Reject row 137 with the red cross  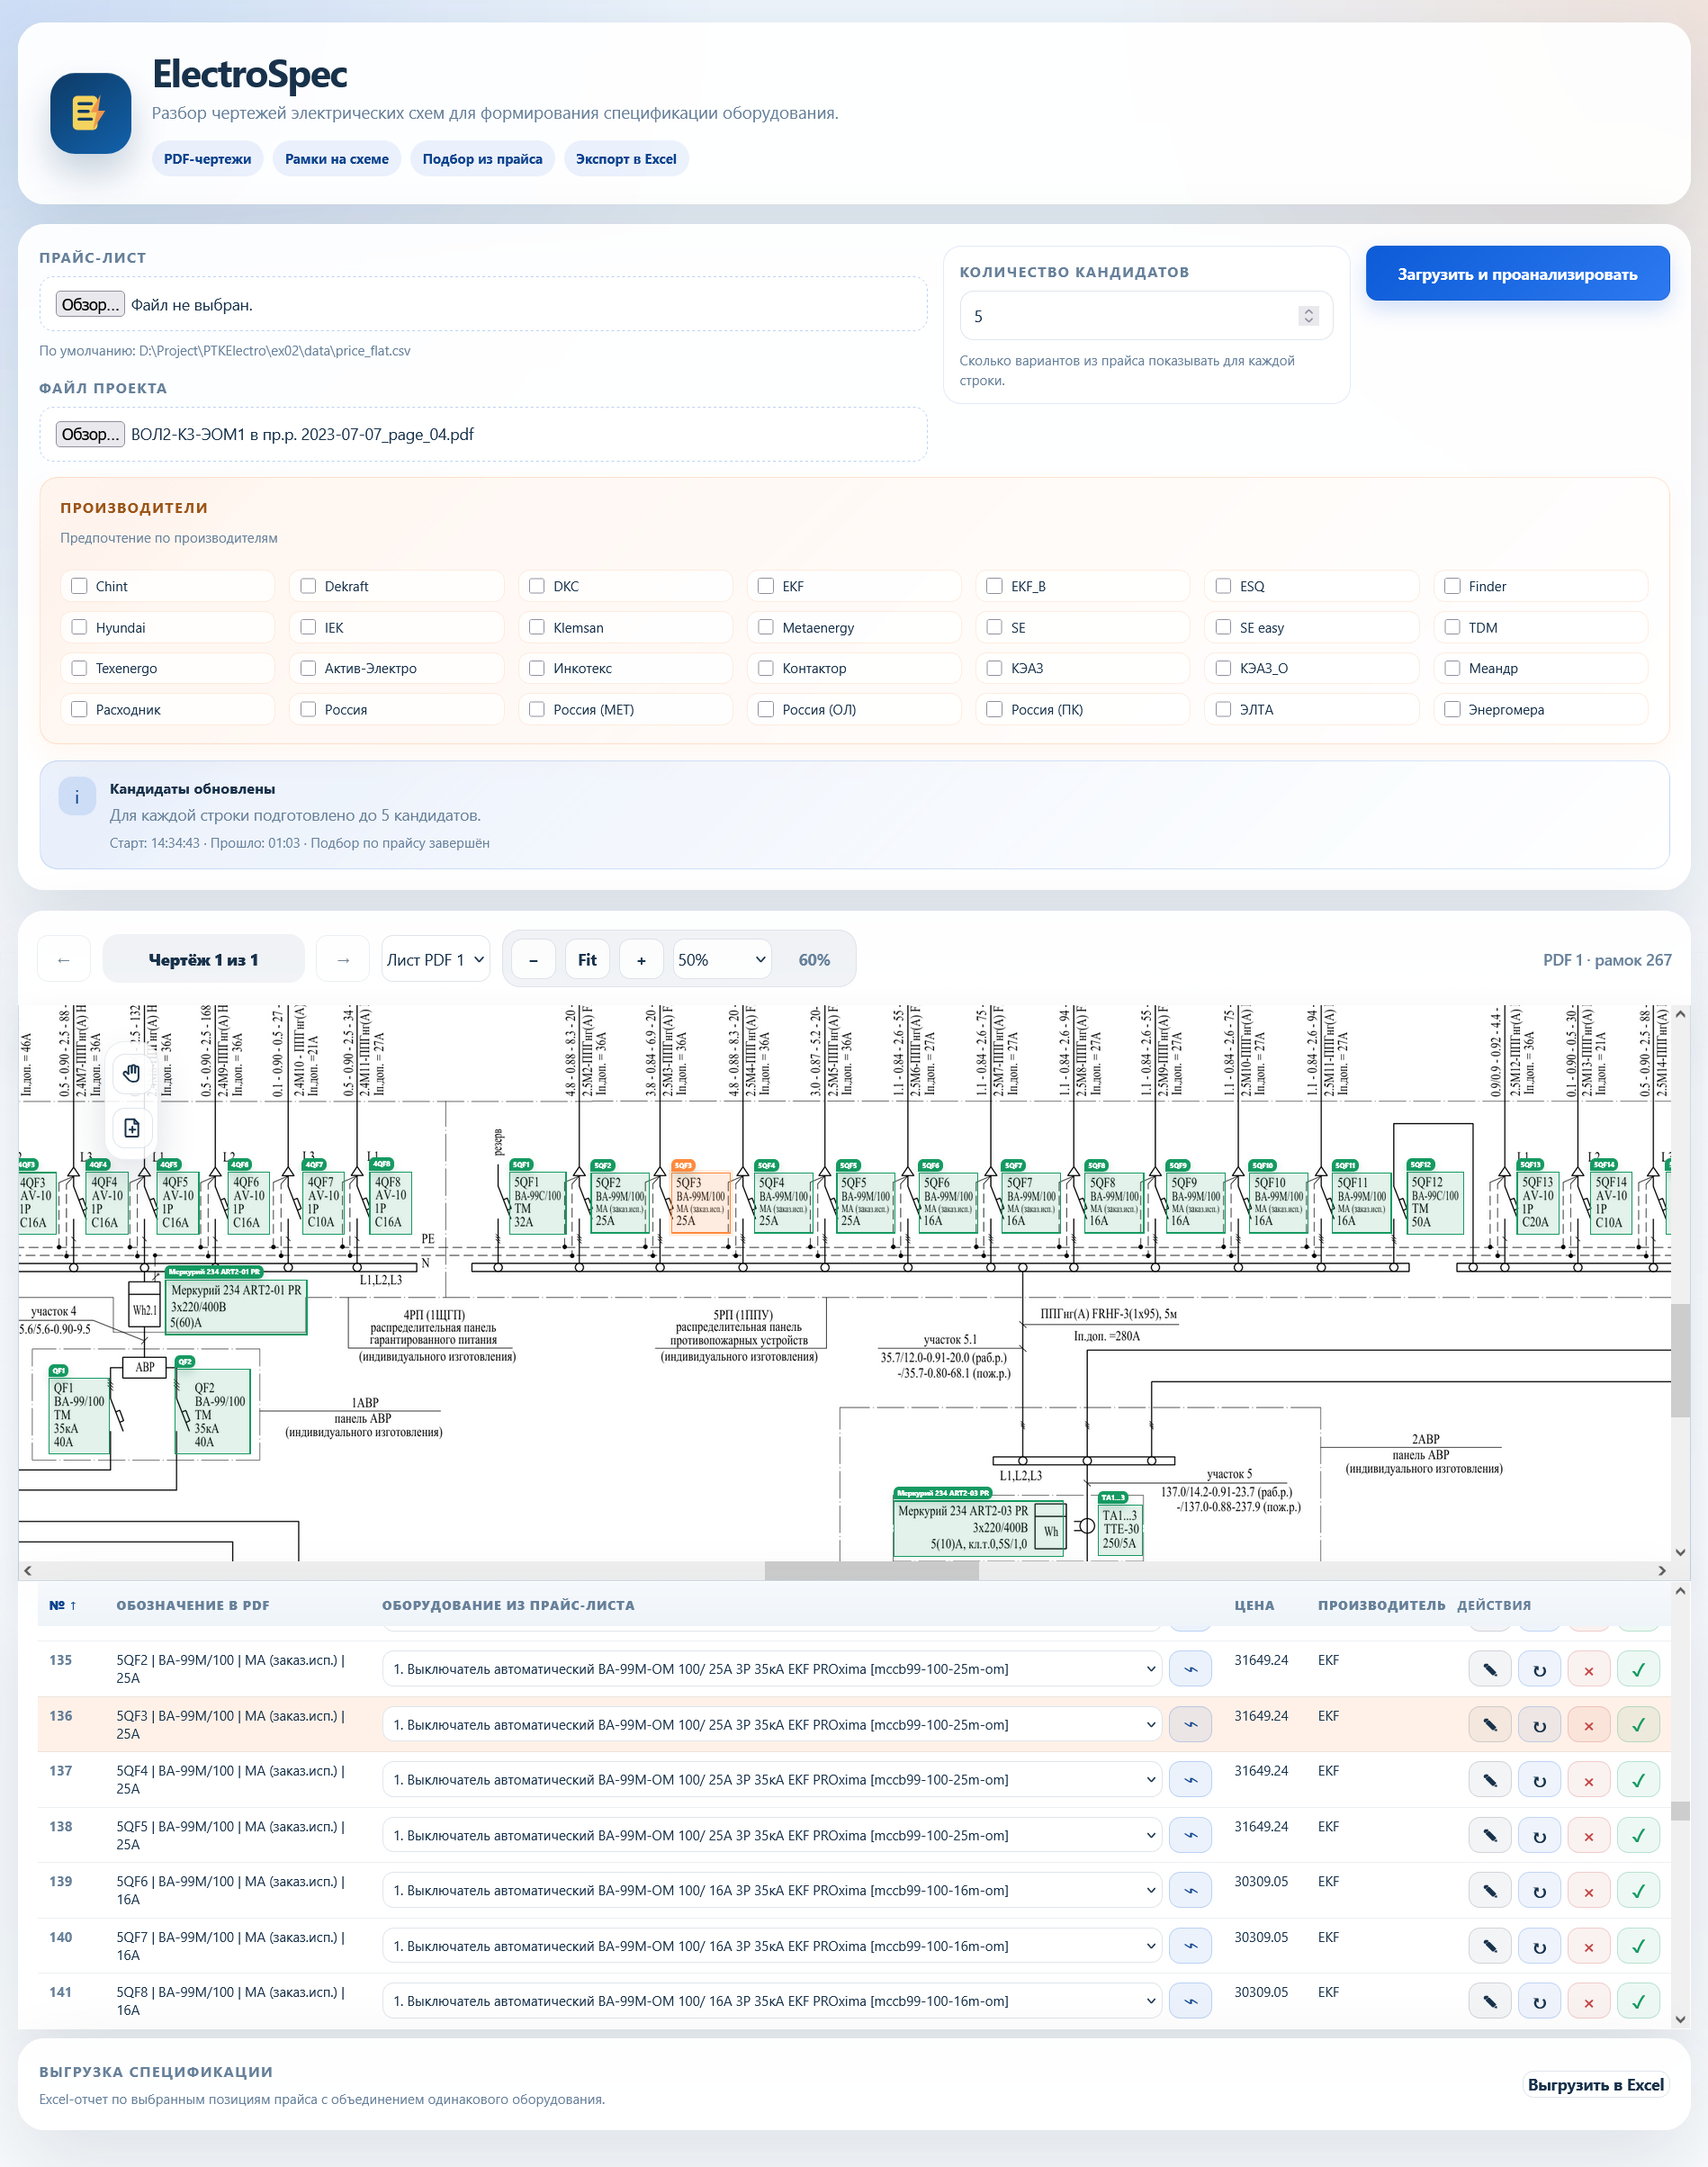tap(1588, 1780)
